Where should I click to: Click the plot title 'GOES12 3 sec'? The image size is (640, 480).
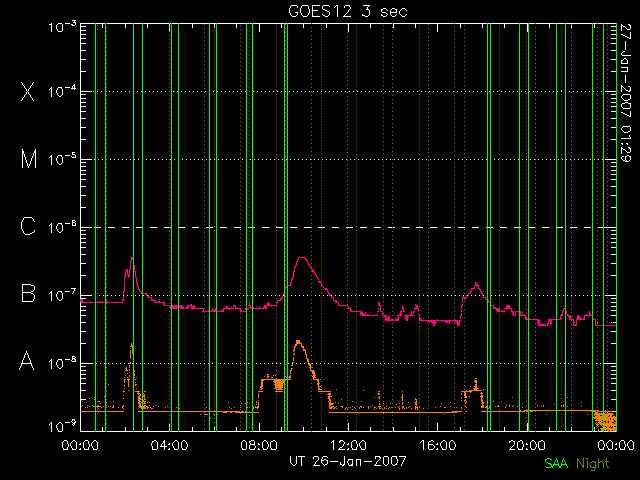tap(348, 11)
